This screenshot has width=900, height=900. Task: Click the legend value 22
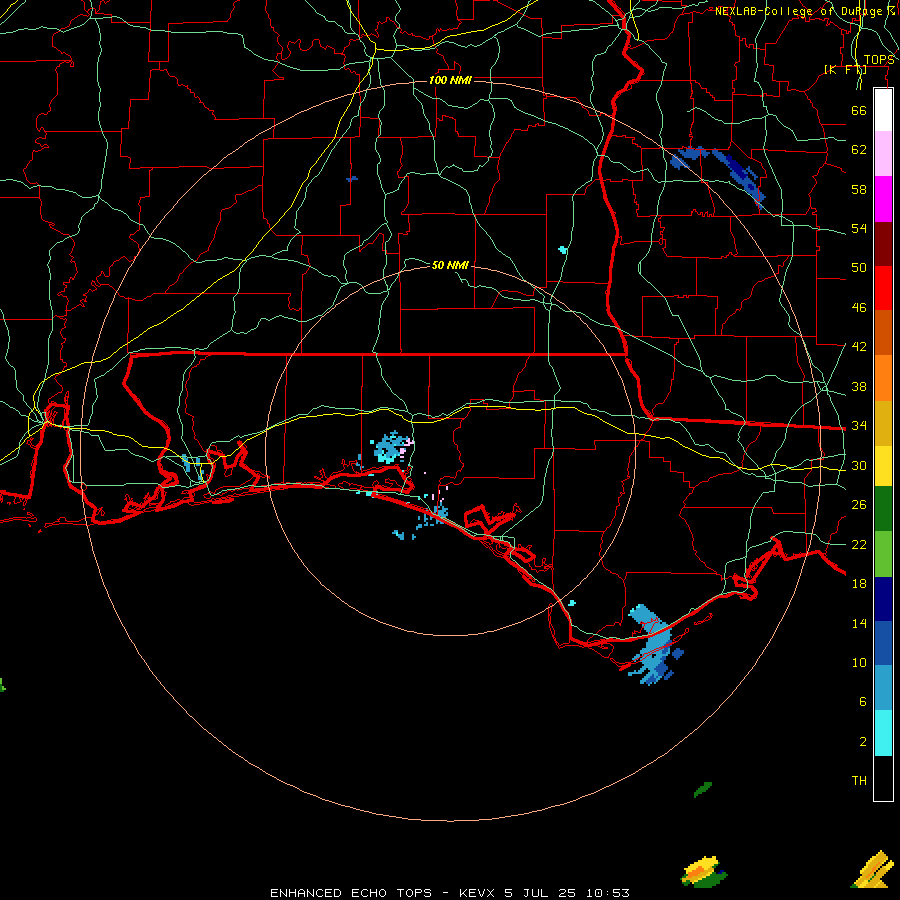point(859,544)
